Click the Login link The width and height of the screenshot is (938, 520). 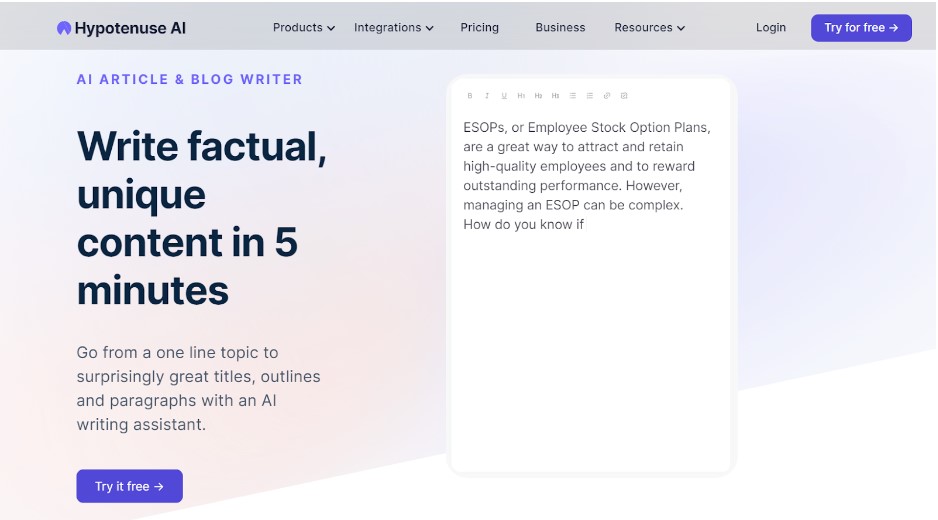tap(771, 28)
